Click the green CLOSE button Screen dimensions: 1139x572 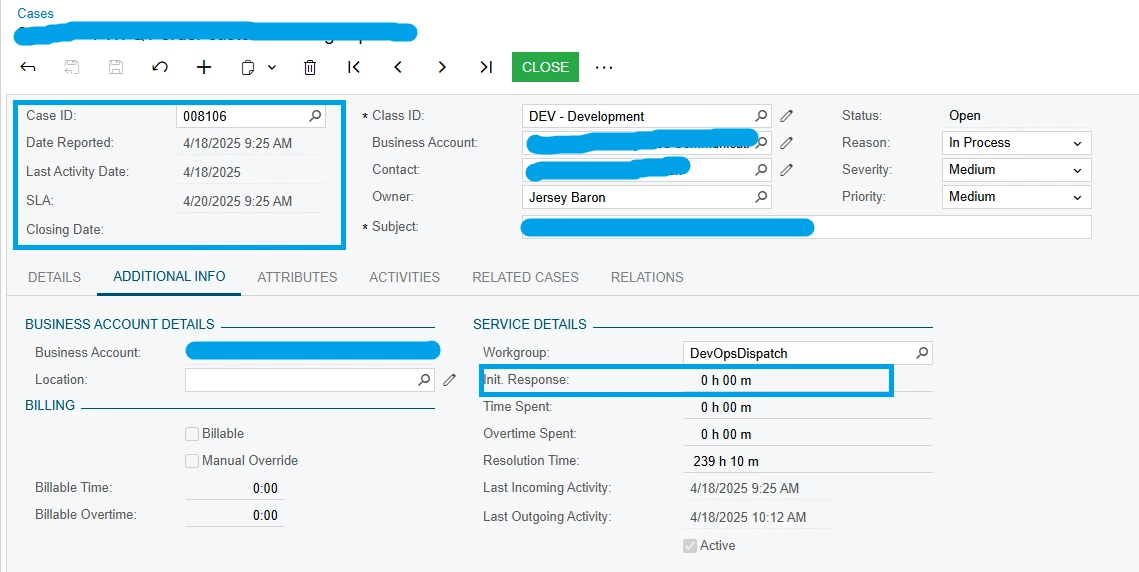(x=545, y=67)
